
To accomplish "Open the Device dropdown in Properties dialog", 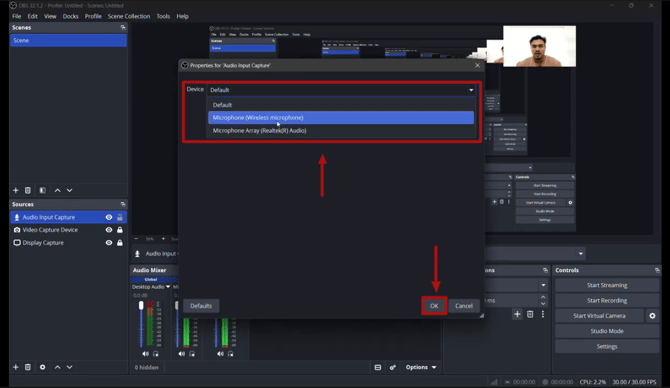I will click(341, 90).
